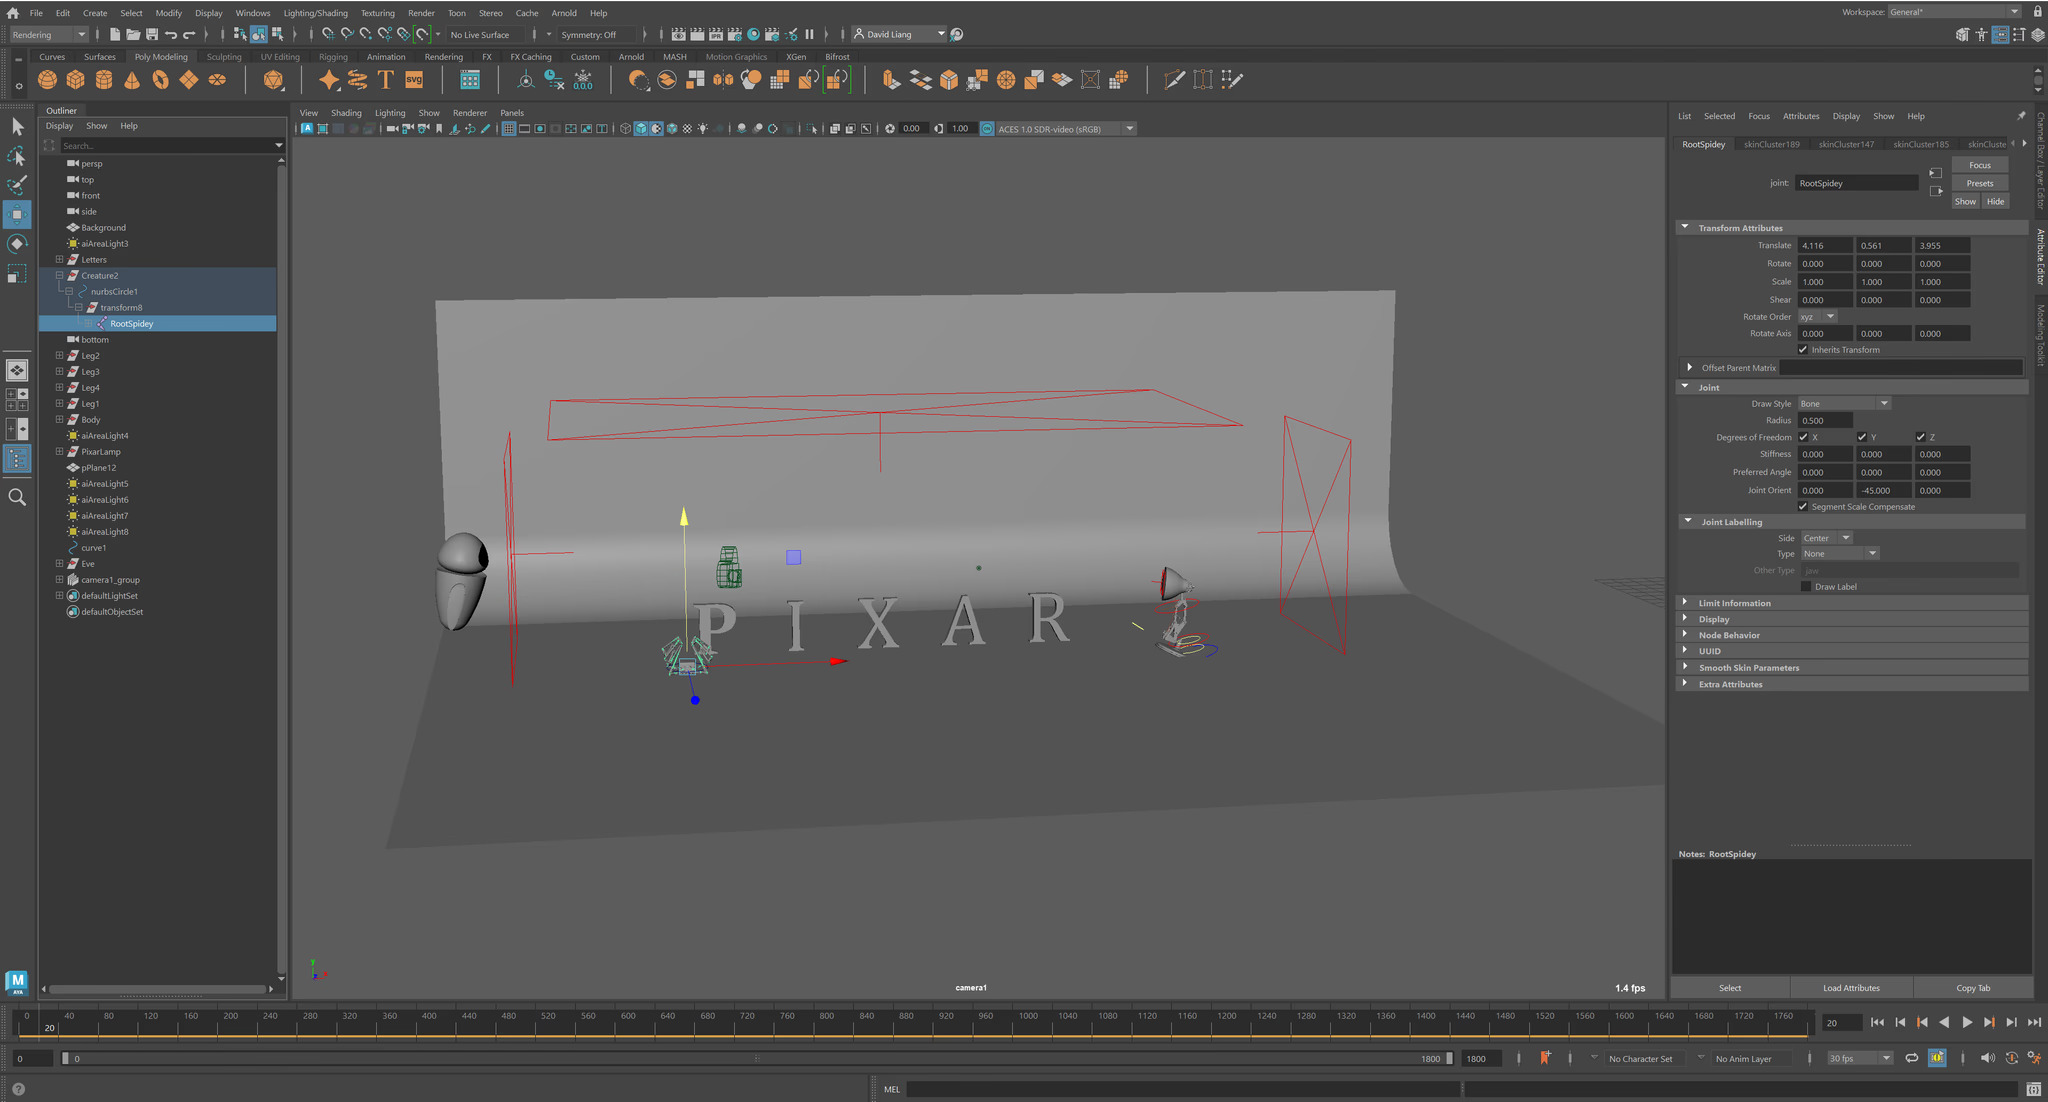Image resolution: width=2048 pixels, height=1102 pixels.
Task: Toggle Degrees of Freedom Z checkbox
Action: click(1920, 437)
